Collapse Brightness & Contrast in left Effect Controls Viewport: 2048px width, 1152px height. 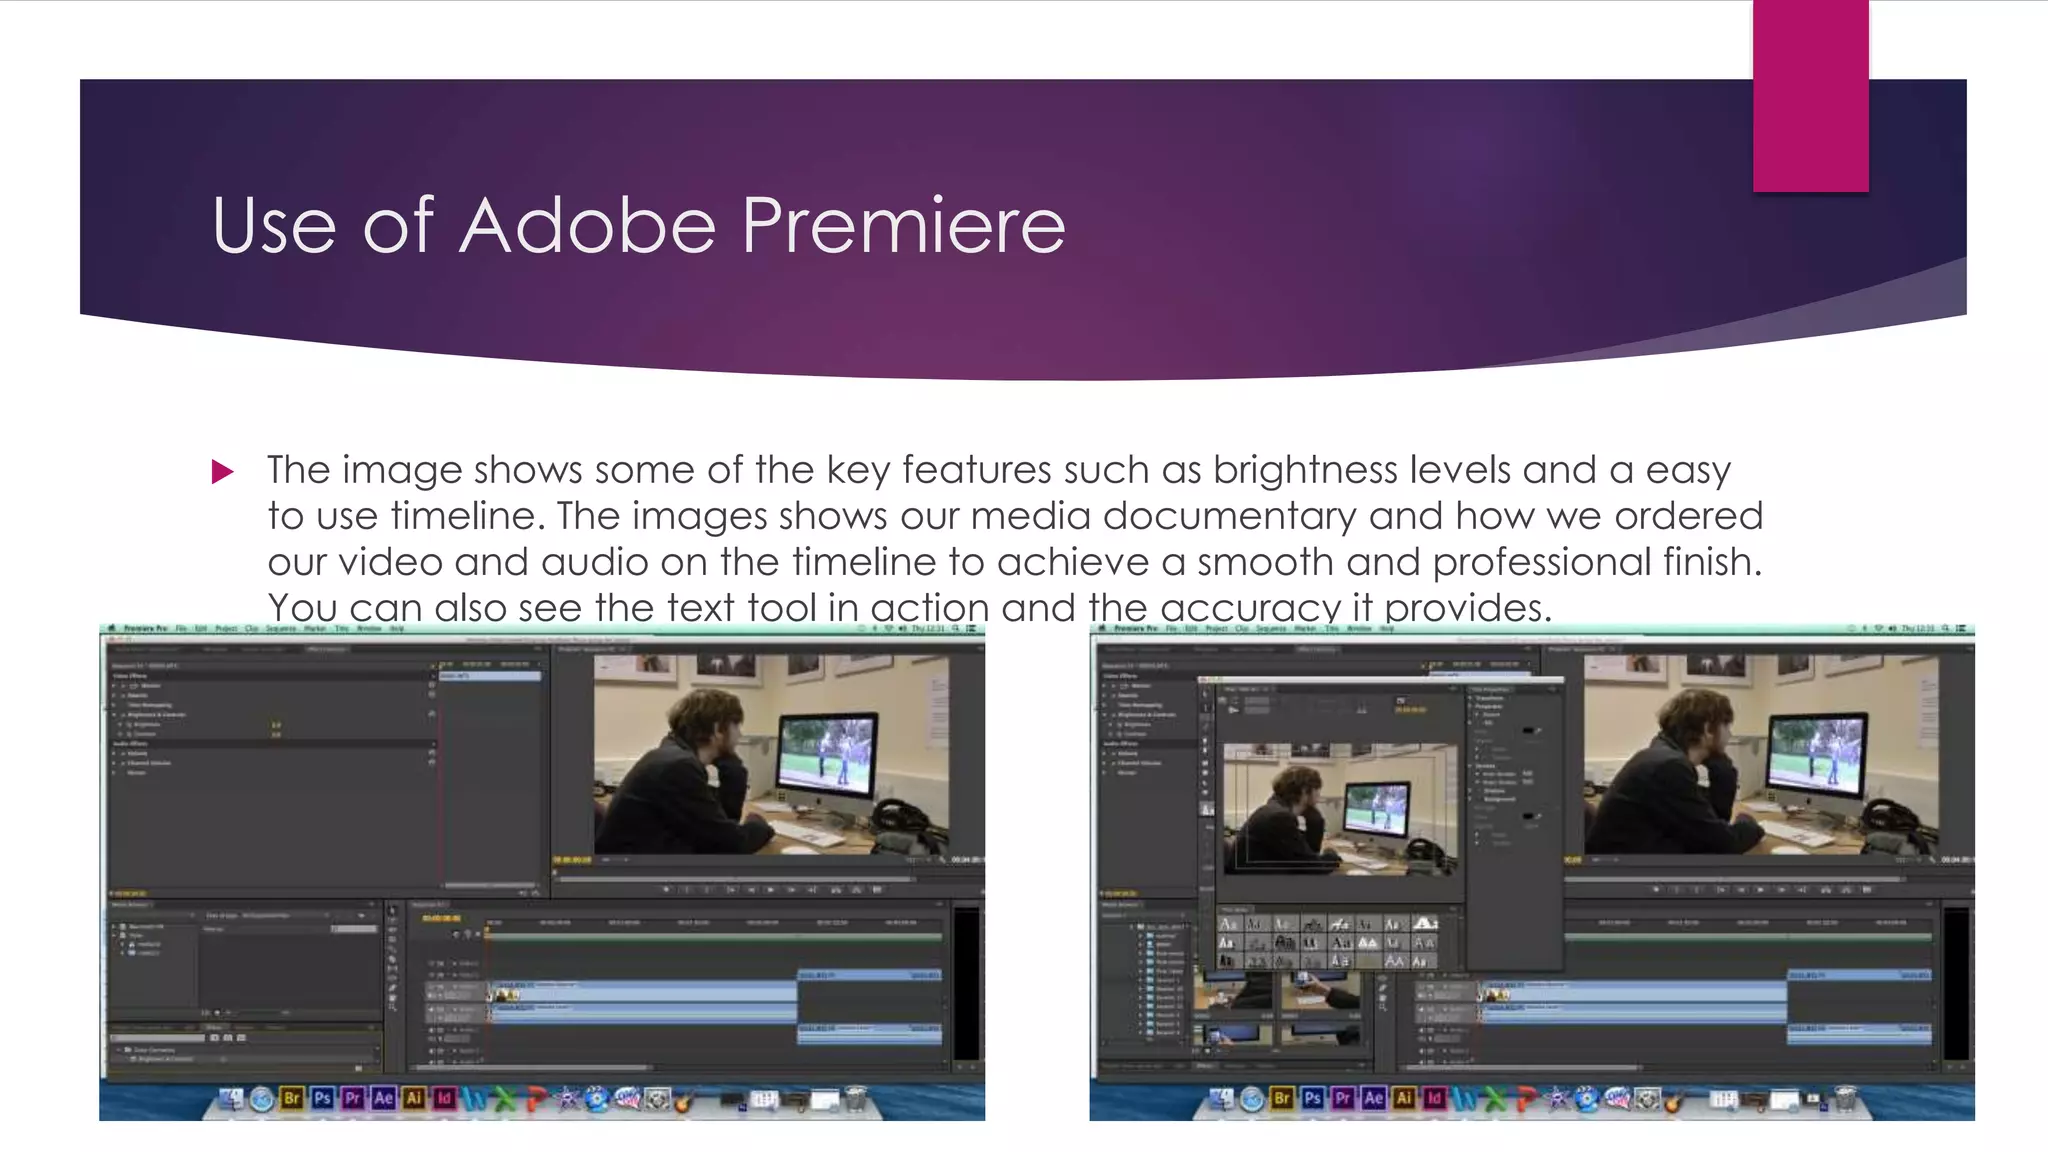tap(114, 715)
